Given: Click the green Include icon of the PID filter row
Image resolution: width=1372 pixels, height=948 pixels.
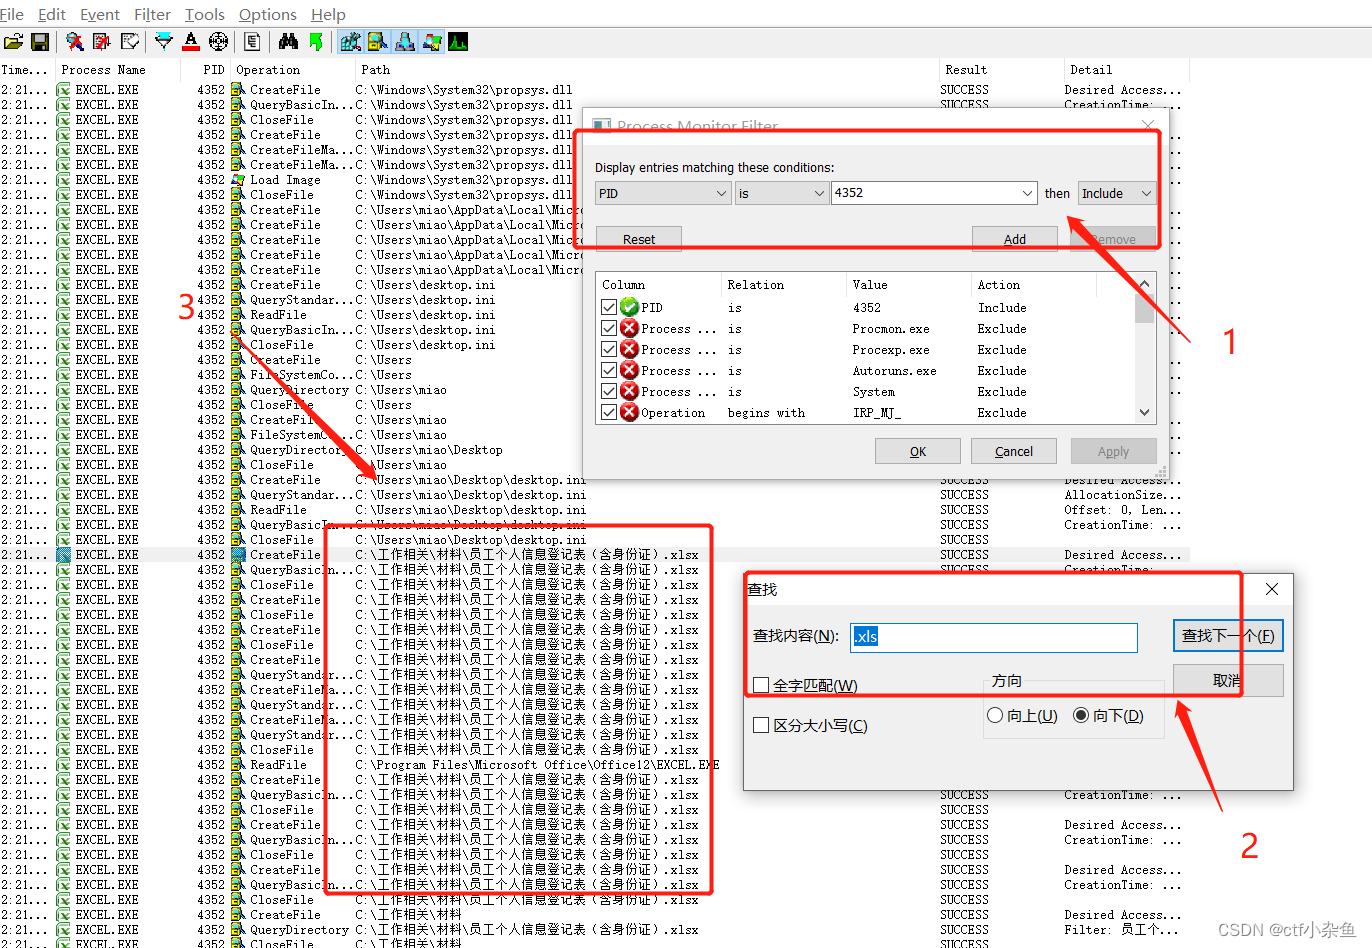Looking at the screenshot, I should (629, 307).
